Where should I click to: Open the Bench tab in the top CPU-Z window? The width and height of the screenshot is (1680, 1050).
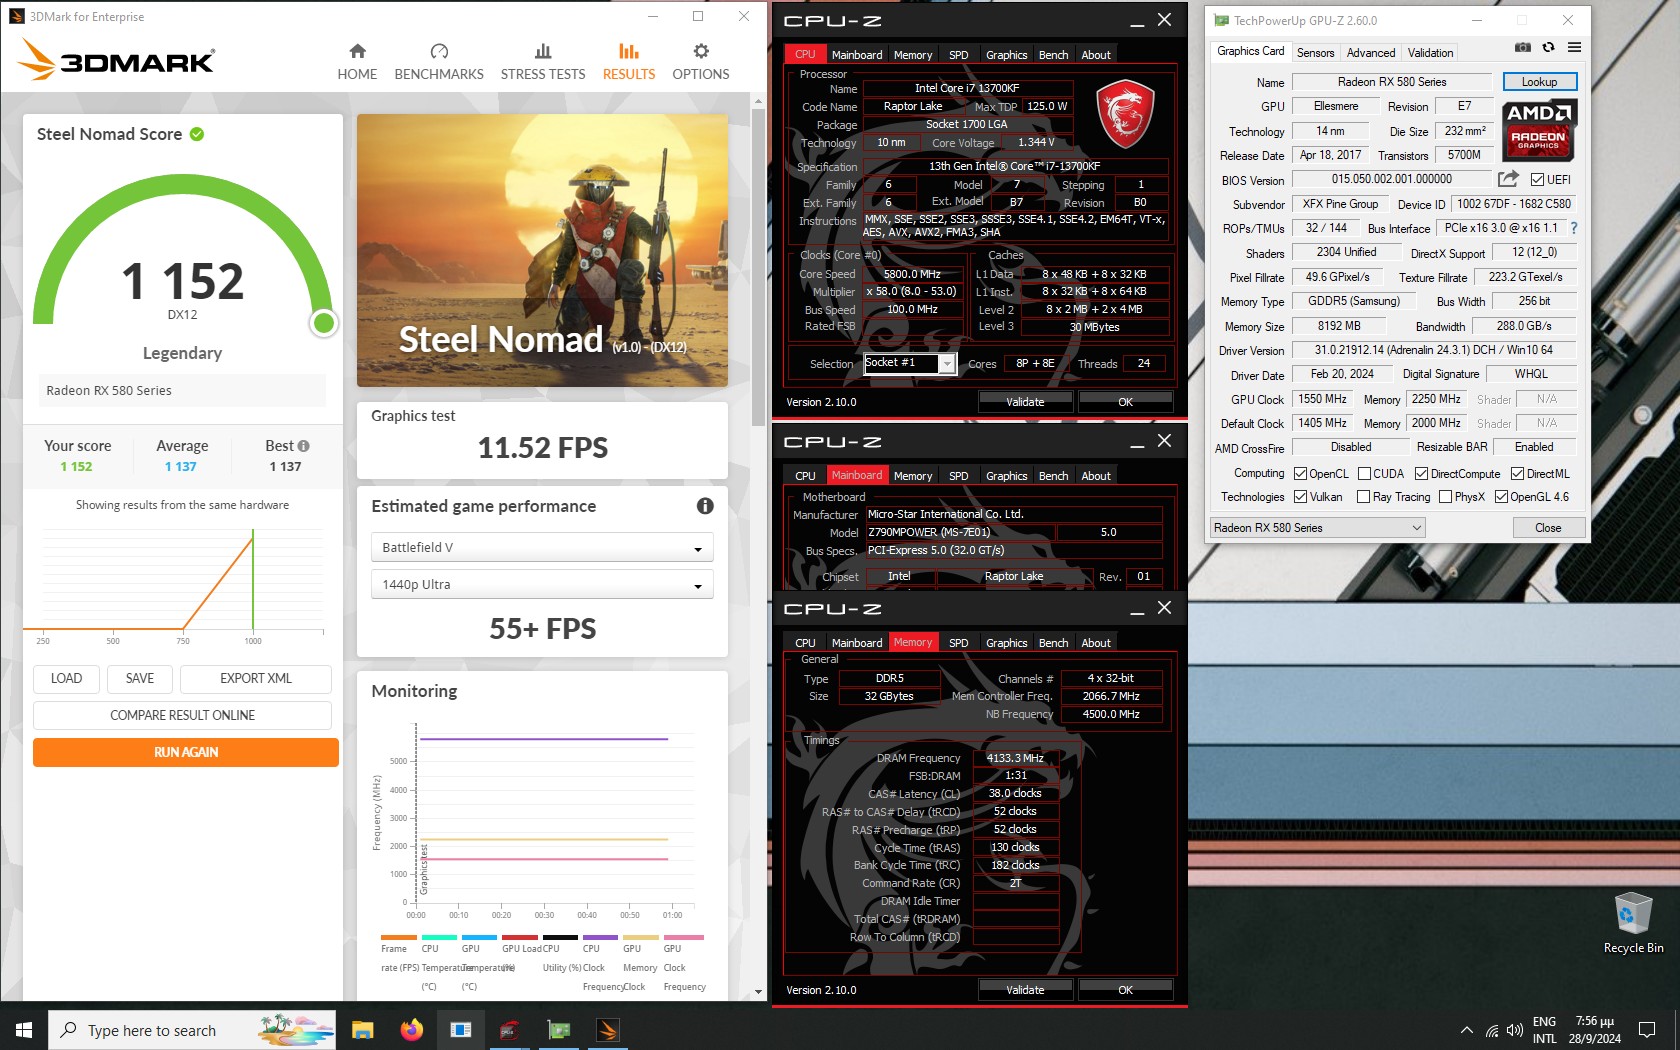click(1053, 55)
